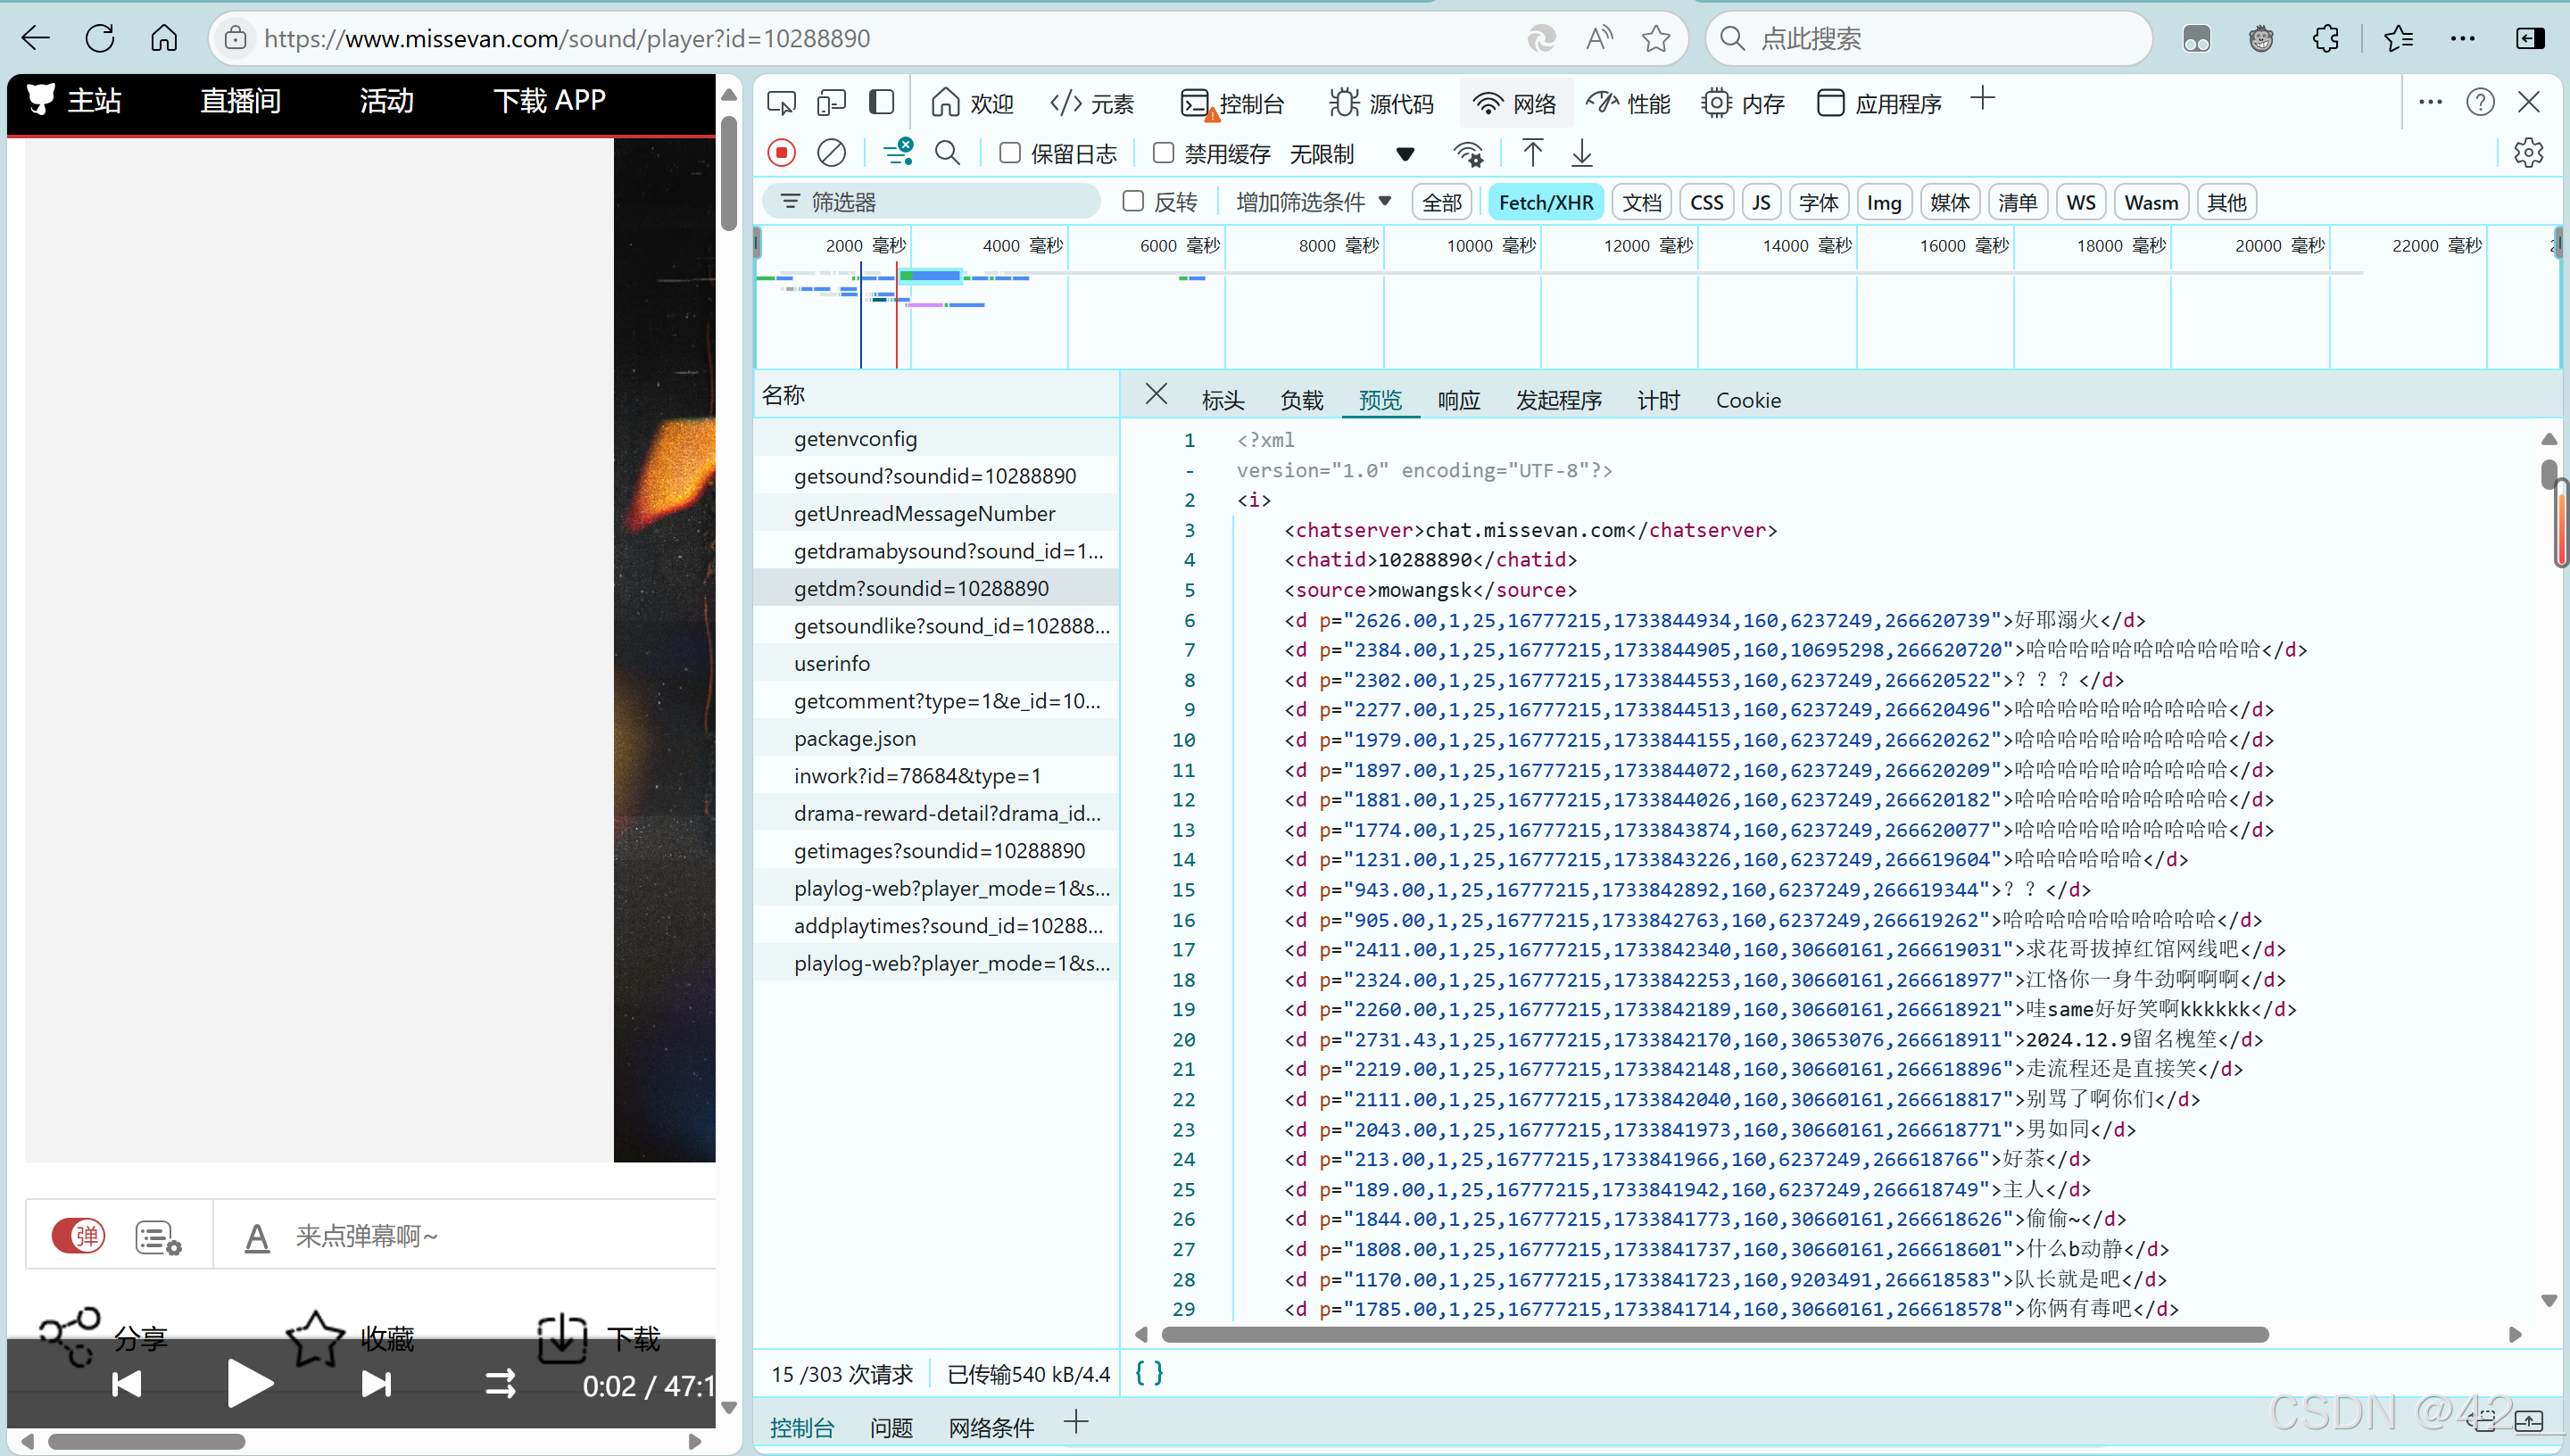The width and height of the screenshot is (2570, 1456).
Task: Open the network search magnifier
Action: (946, 153)
